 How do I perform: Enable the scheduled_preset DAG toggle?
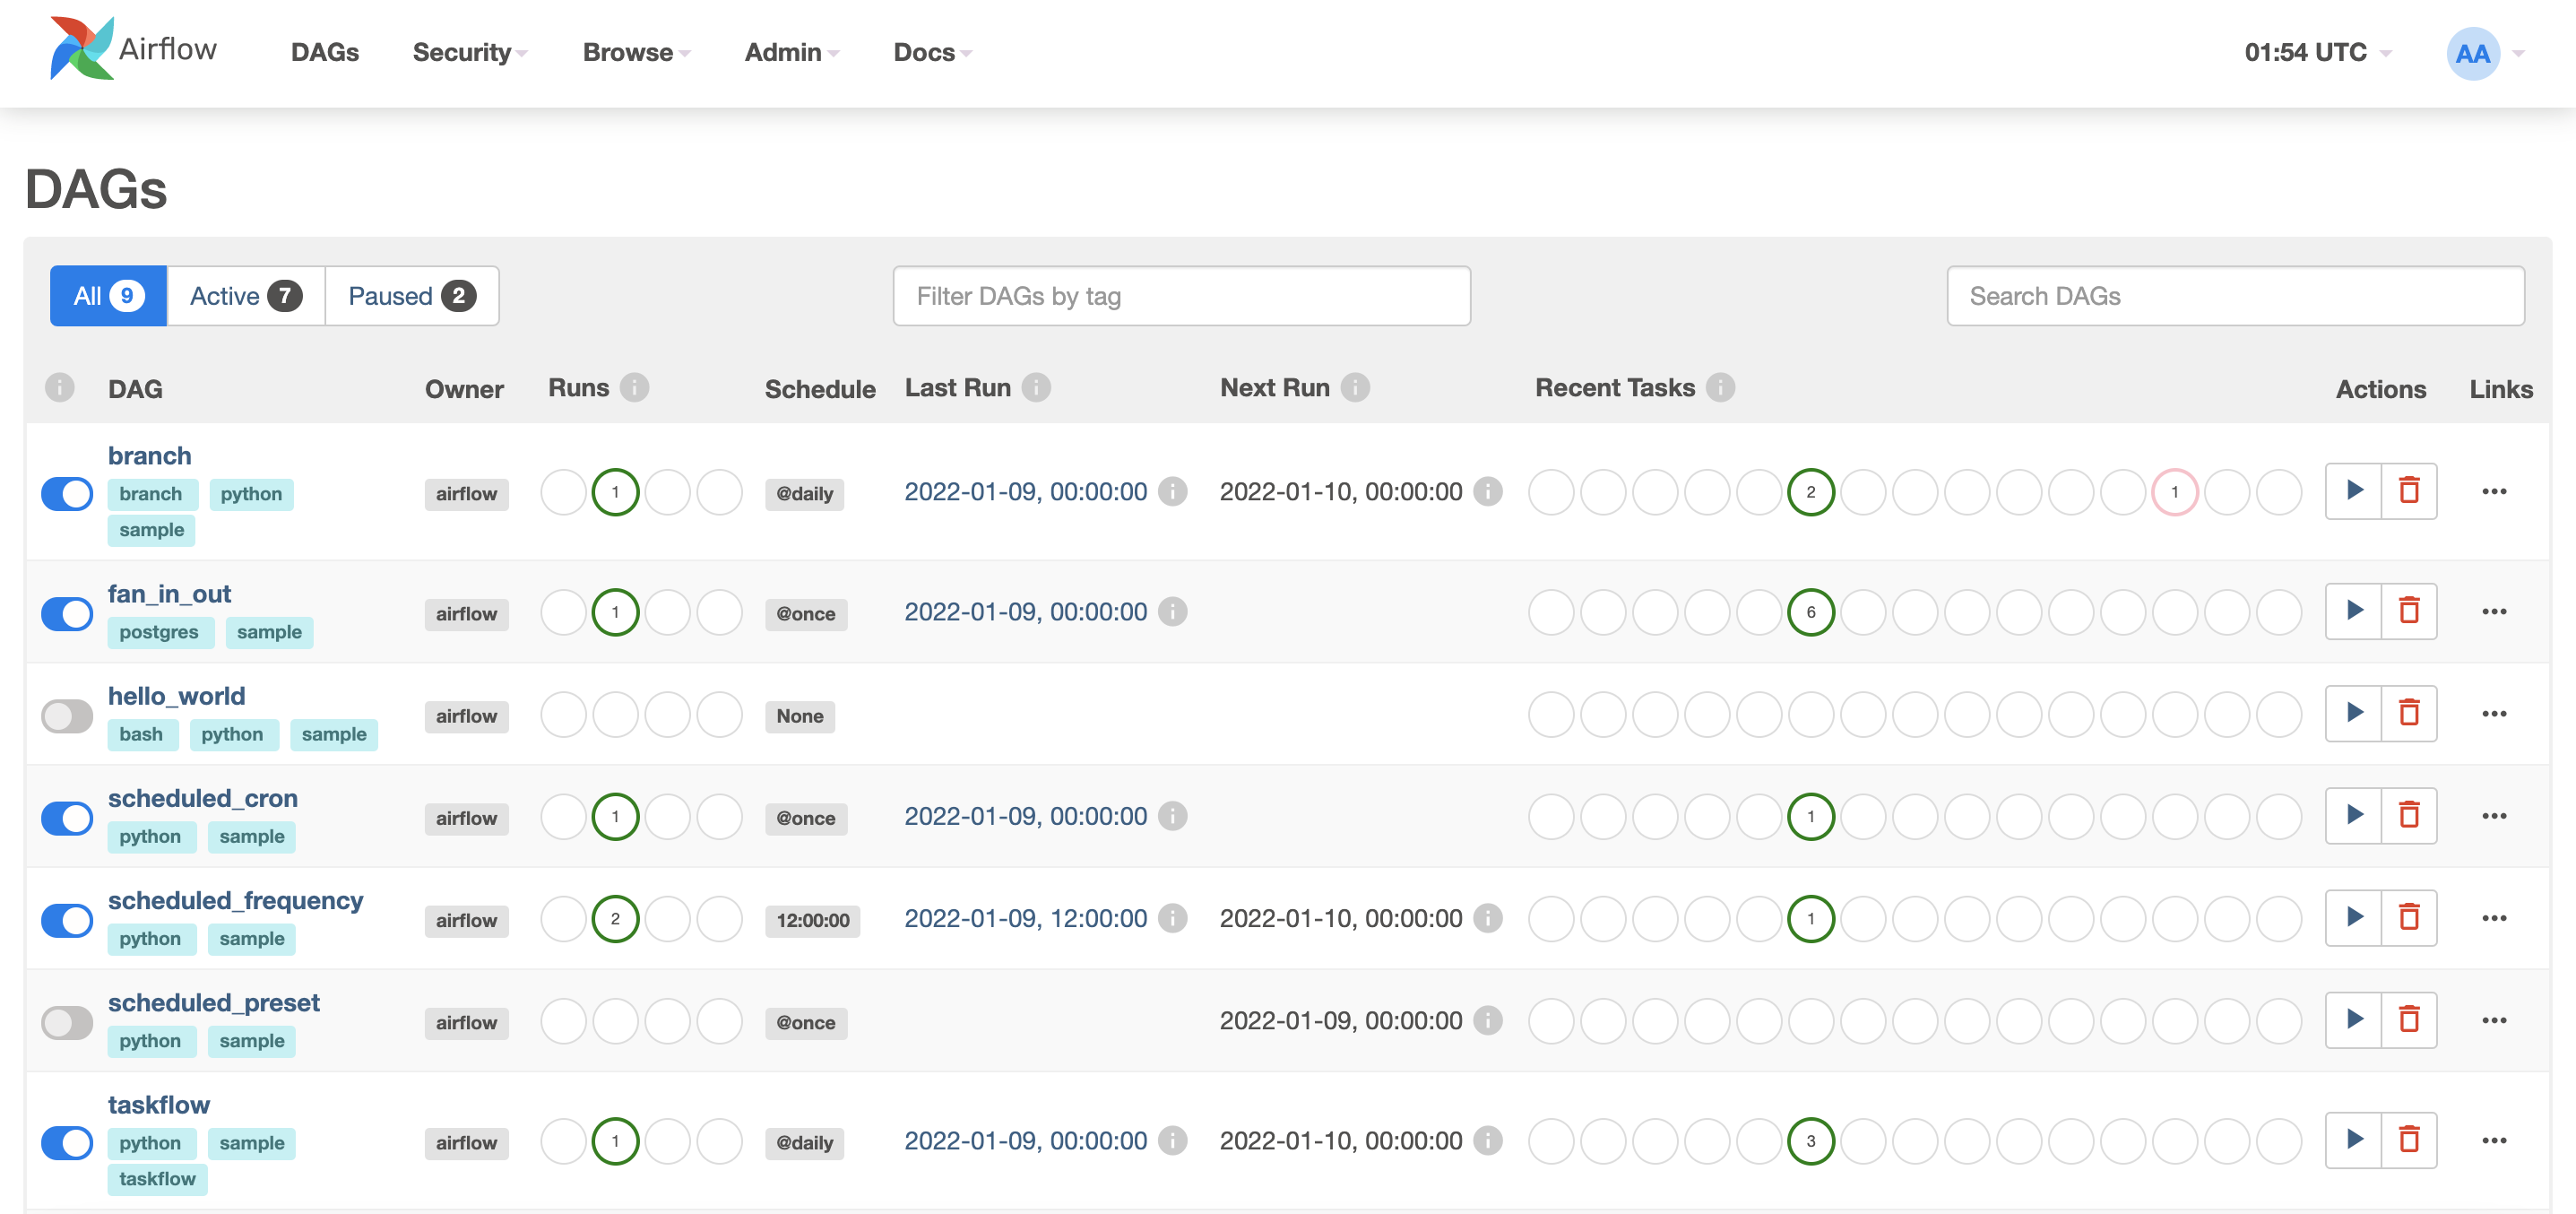[67, 1022]
